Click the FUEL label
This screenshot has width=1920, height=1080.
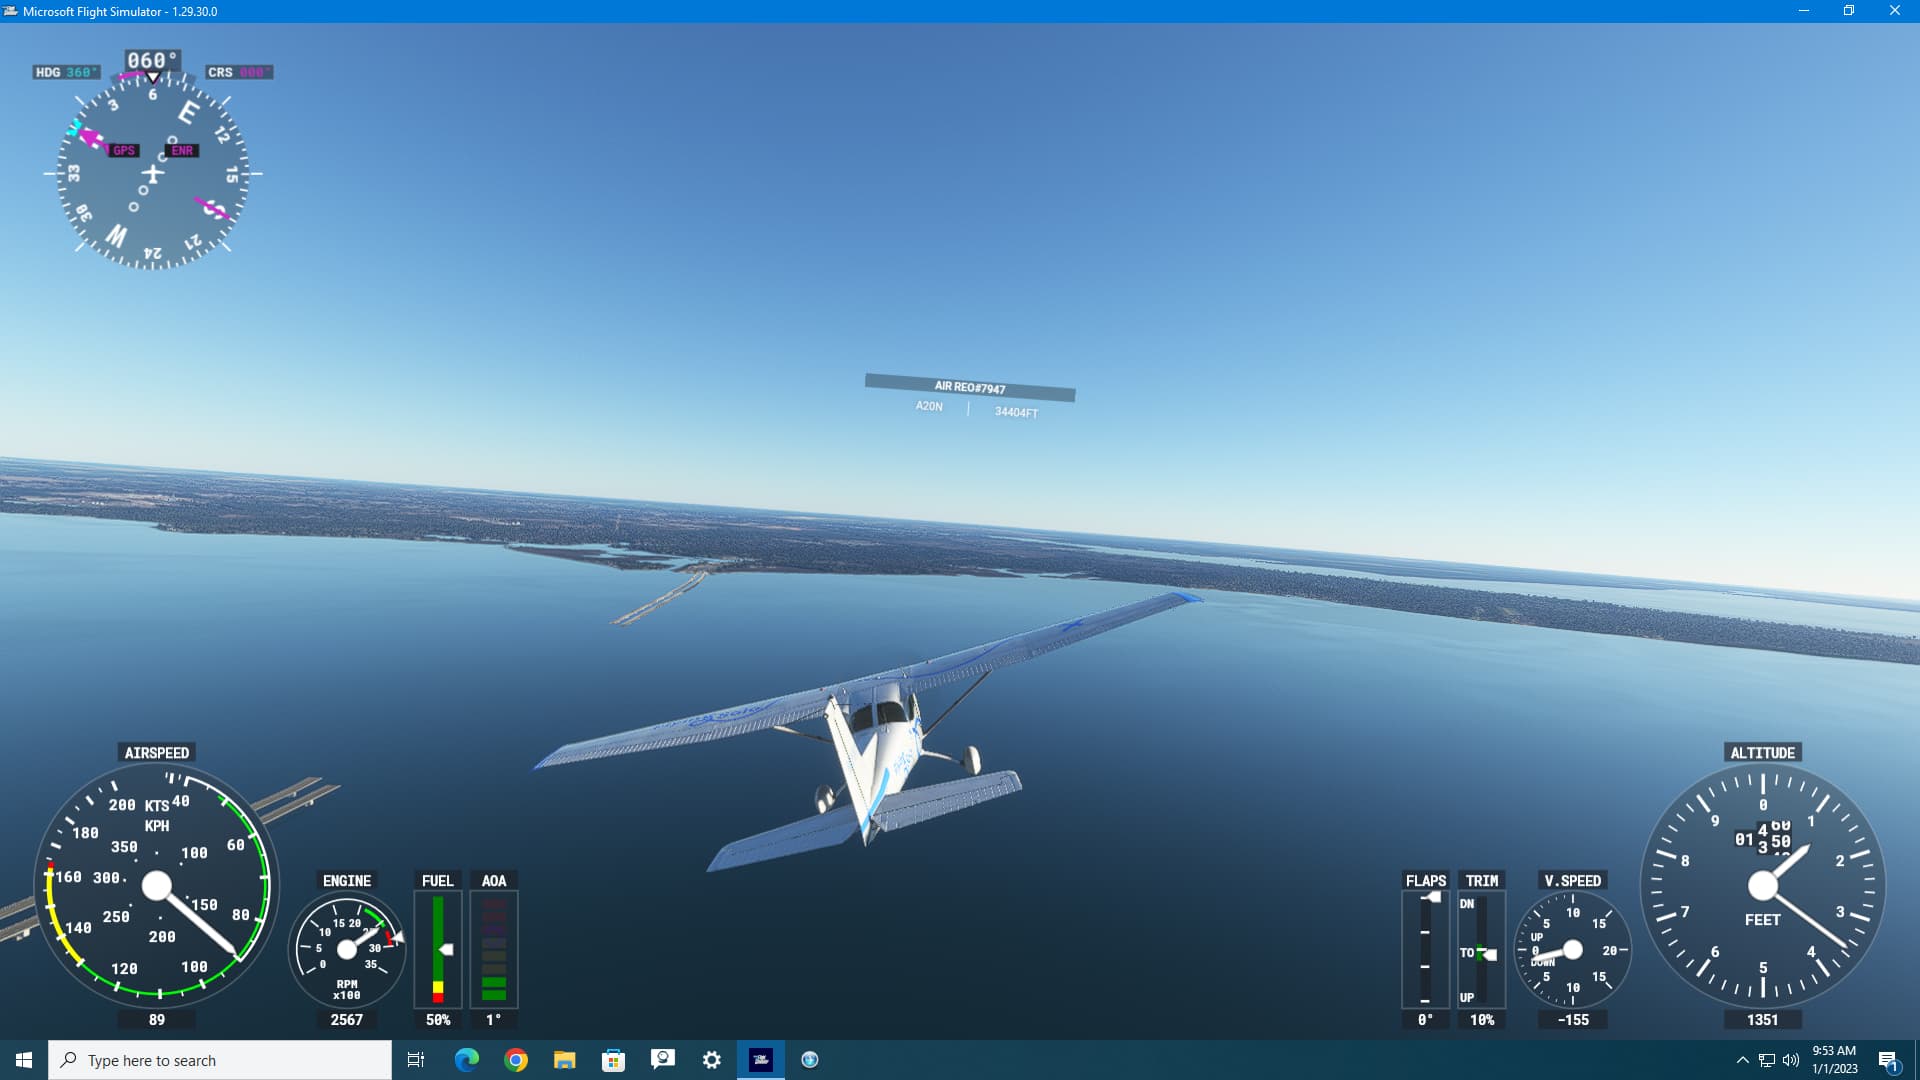coord(438,880)
